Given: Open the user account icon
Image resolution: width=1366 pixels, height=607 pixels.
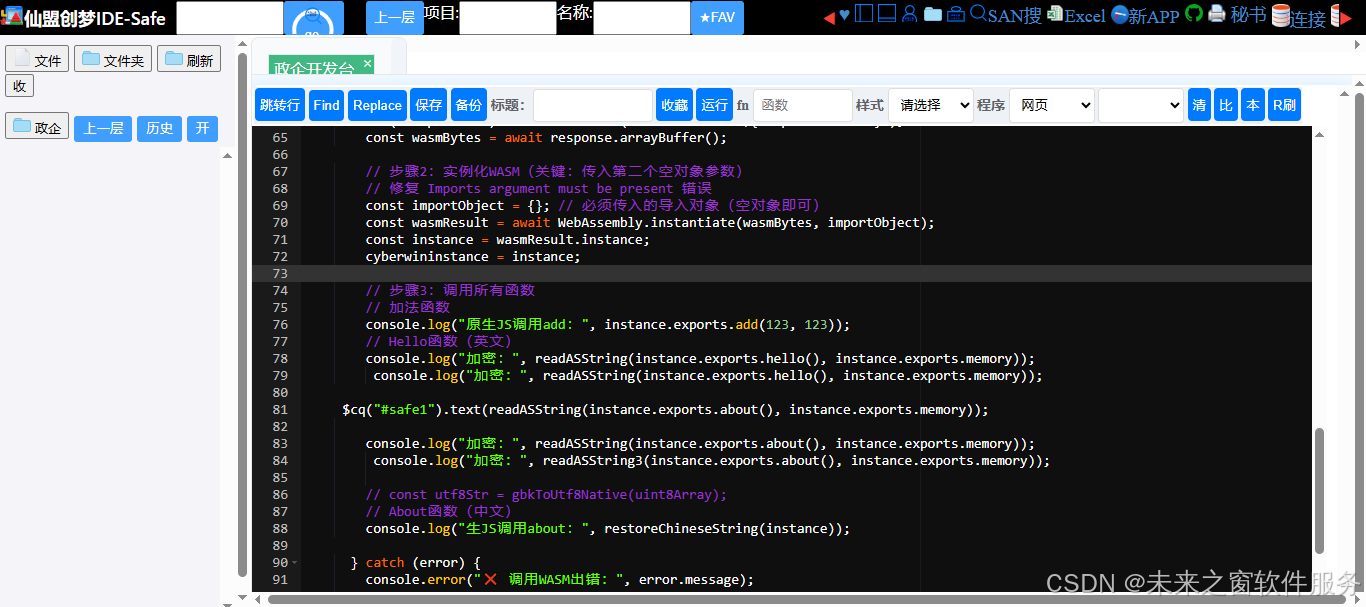Looking at the screenshot, I should 909,13.
